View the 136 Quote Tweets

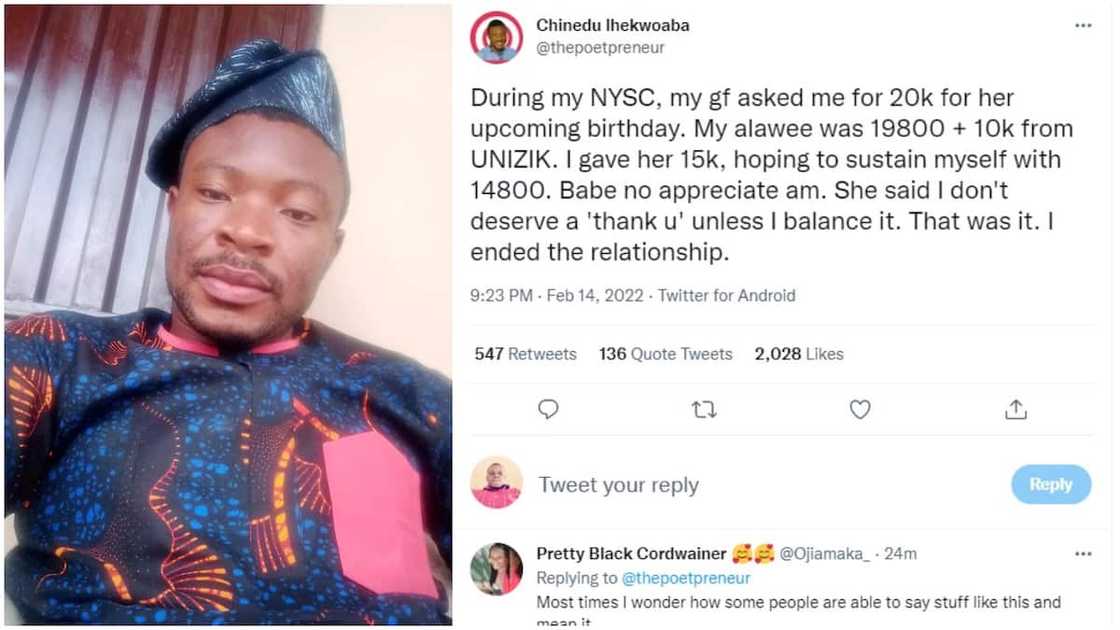[x=665, y=353]
